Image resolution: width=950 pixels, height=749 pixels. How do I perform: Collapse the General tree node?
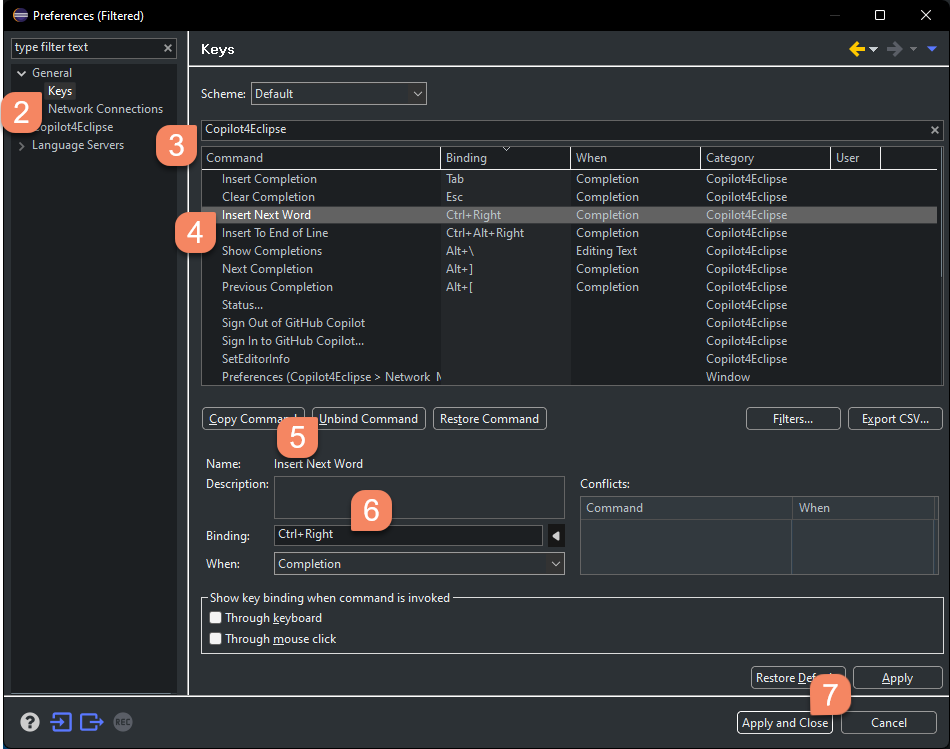(22, 73)
